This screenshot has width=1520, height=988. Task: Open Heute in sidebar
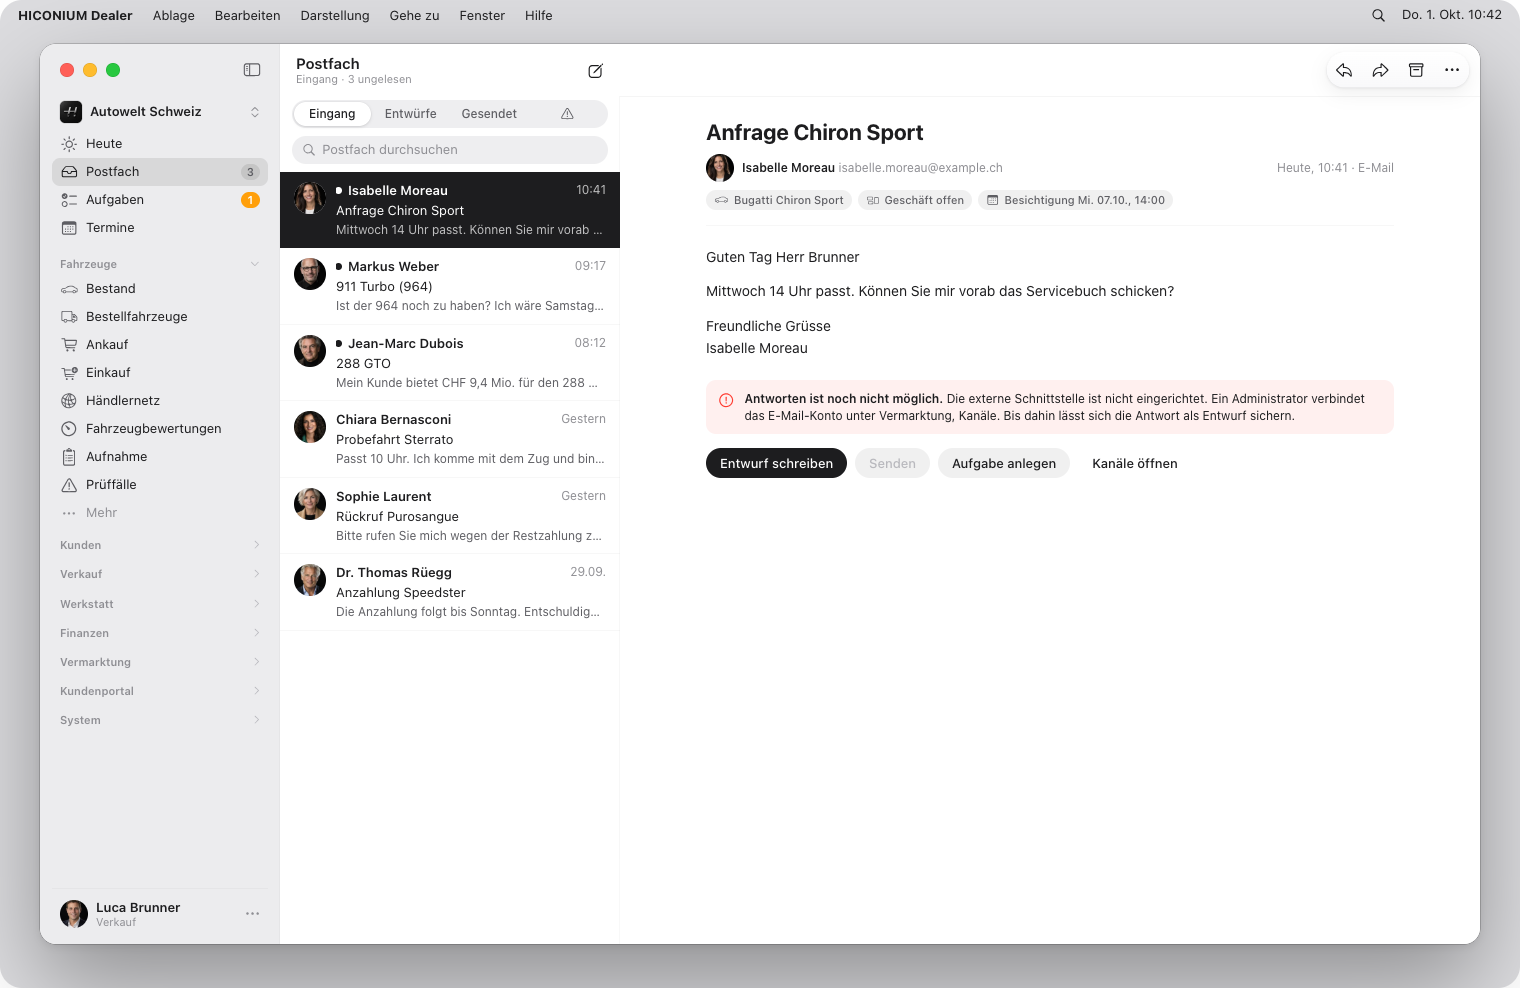click(160, 144)
